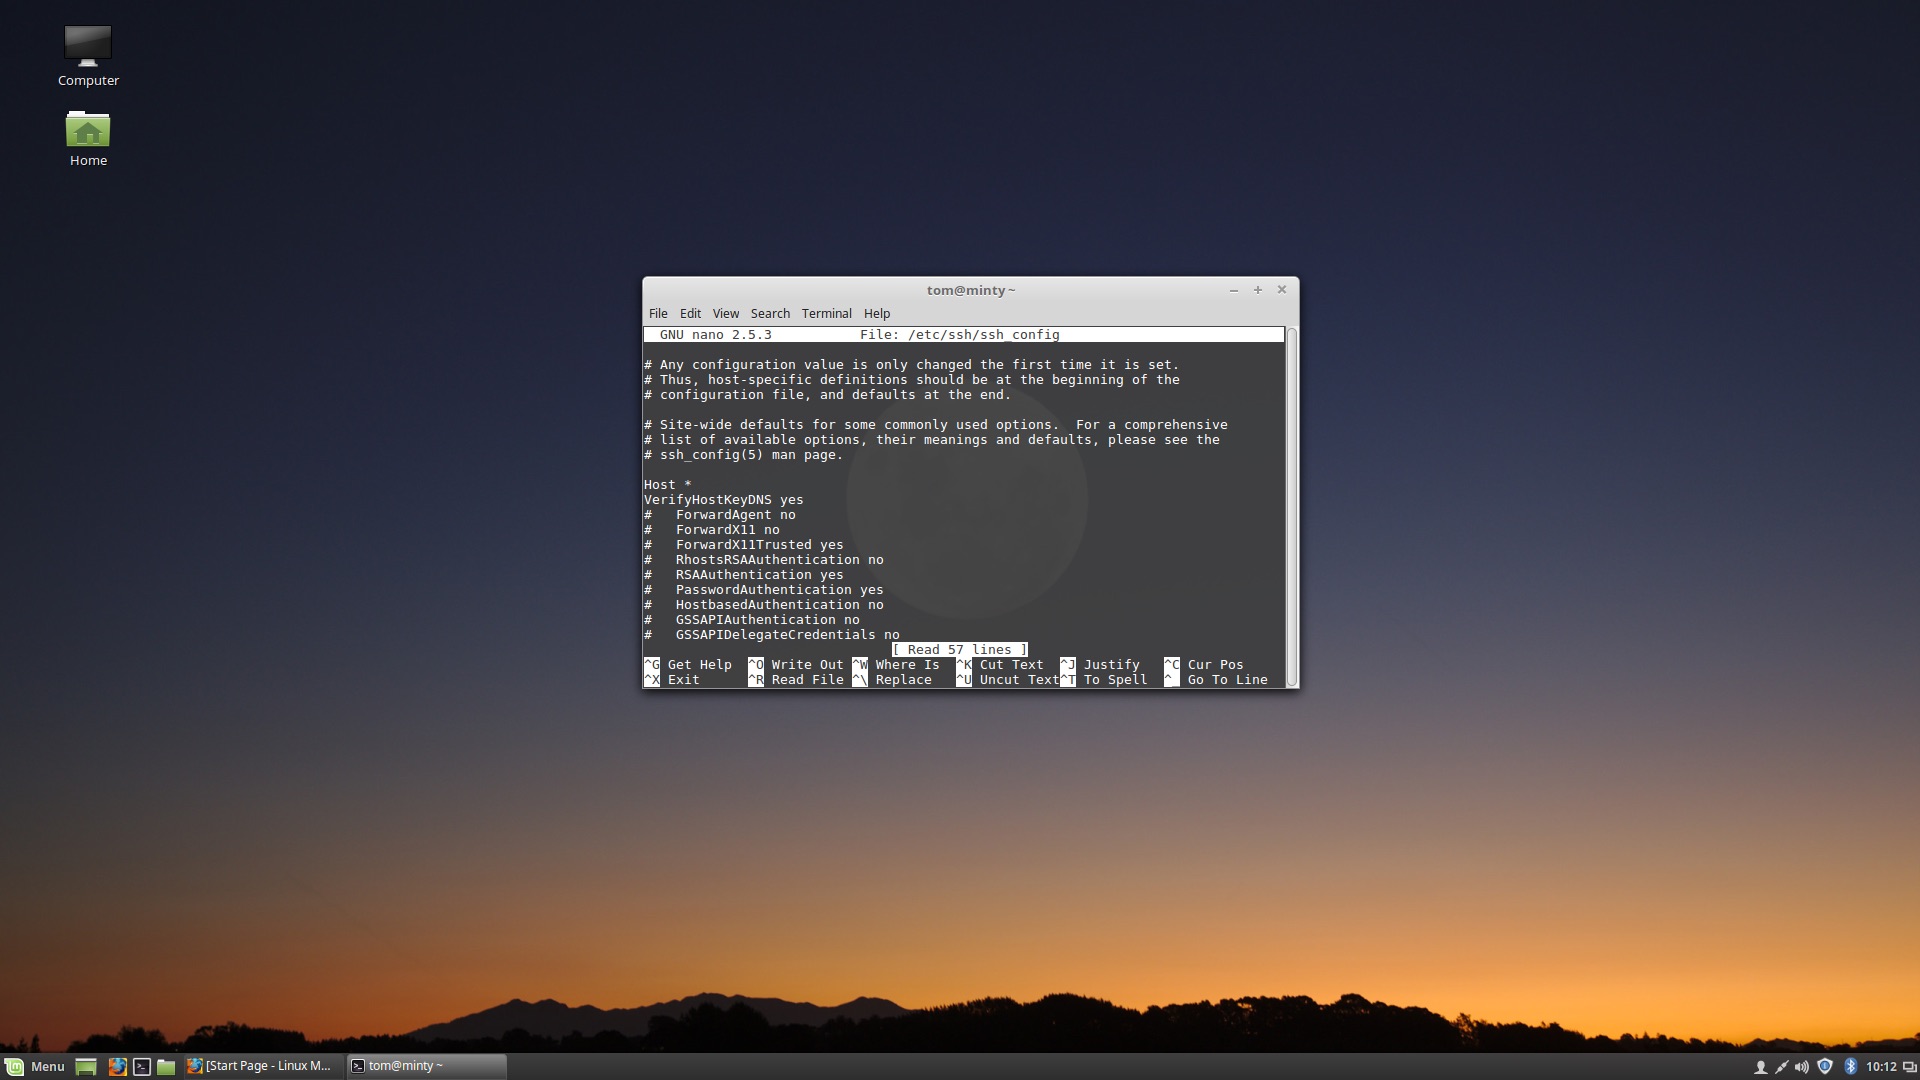Open the Edit menu in terminal

(x=690, y=313)
